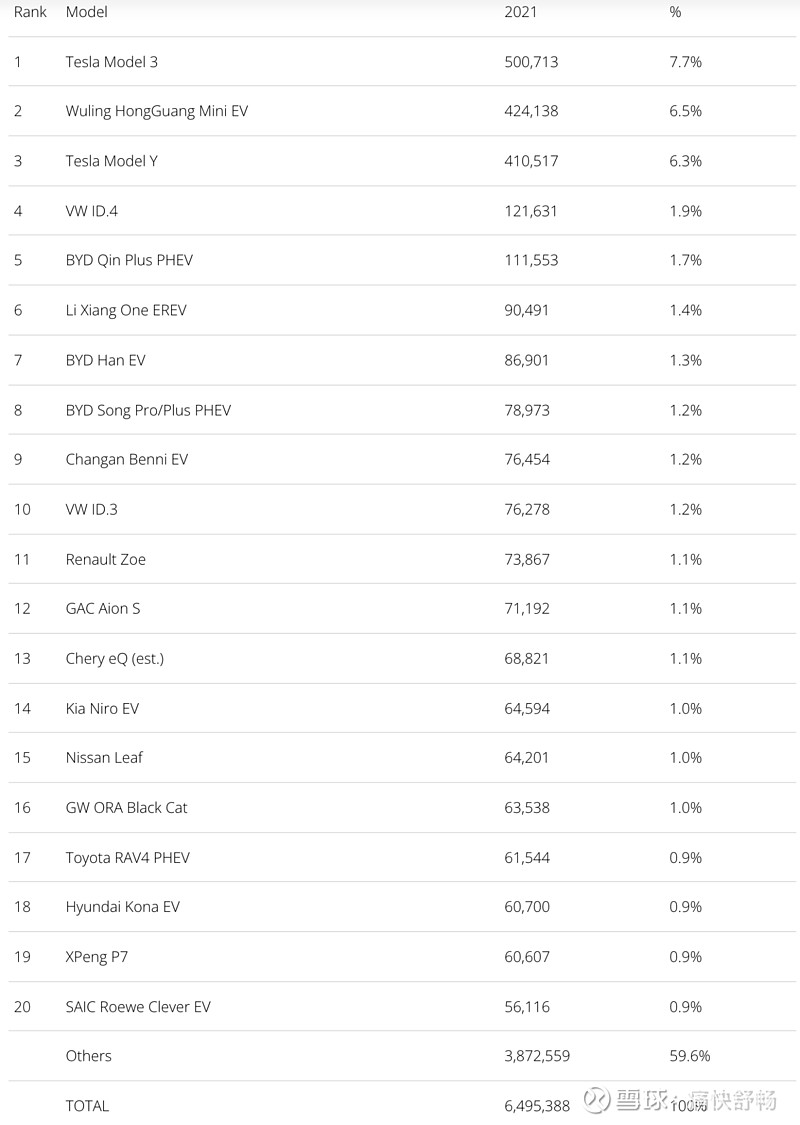Click the BYD Han EV model name
Viewport: 800px width, 1125px height.
105,360
